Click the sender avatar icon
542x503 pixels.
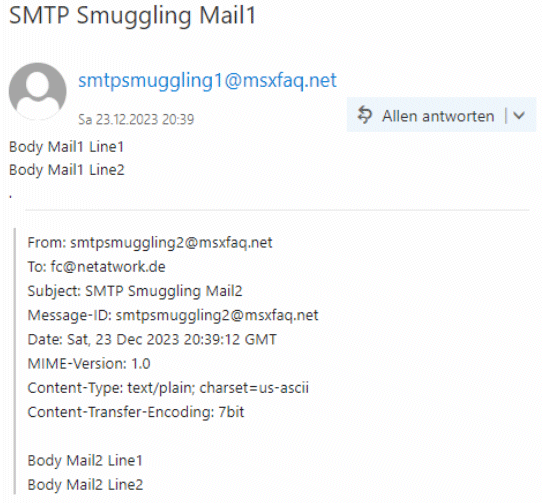[38, 91]
